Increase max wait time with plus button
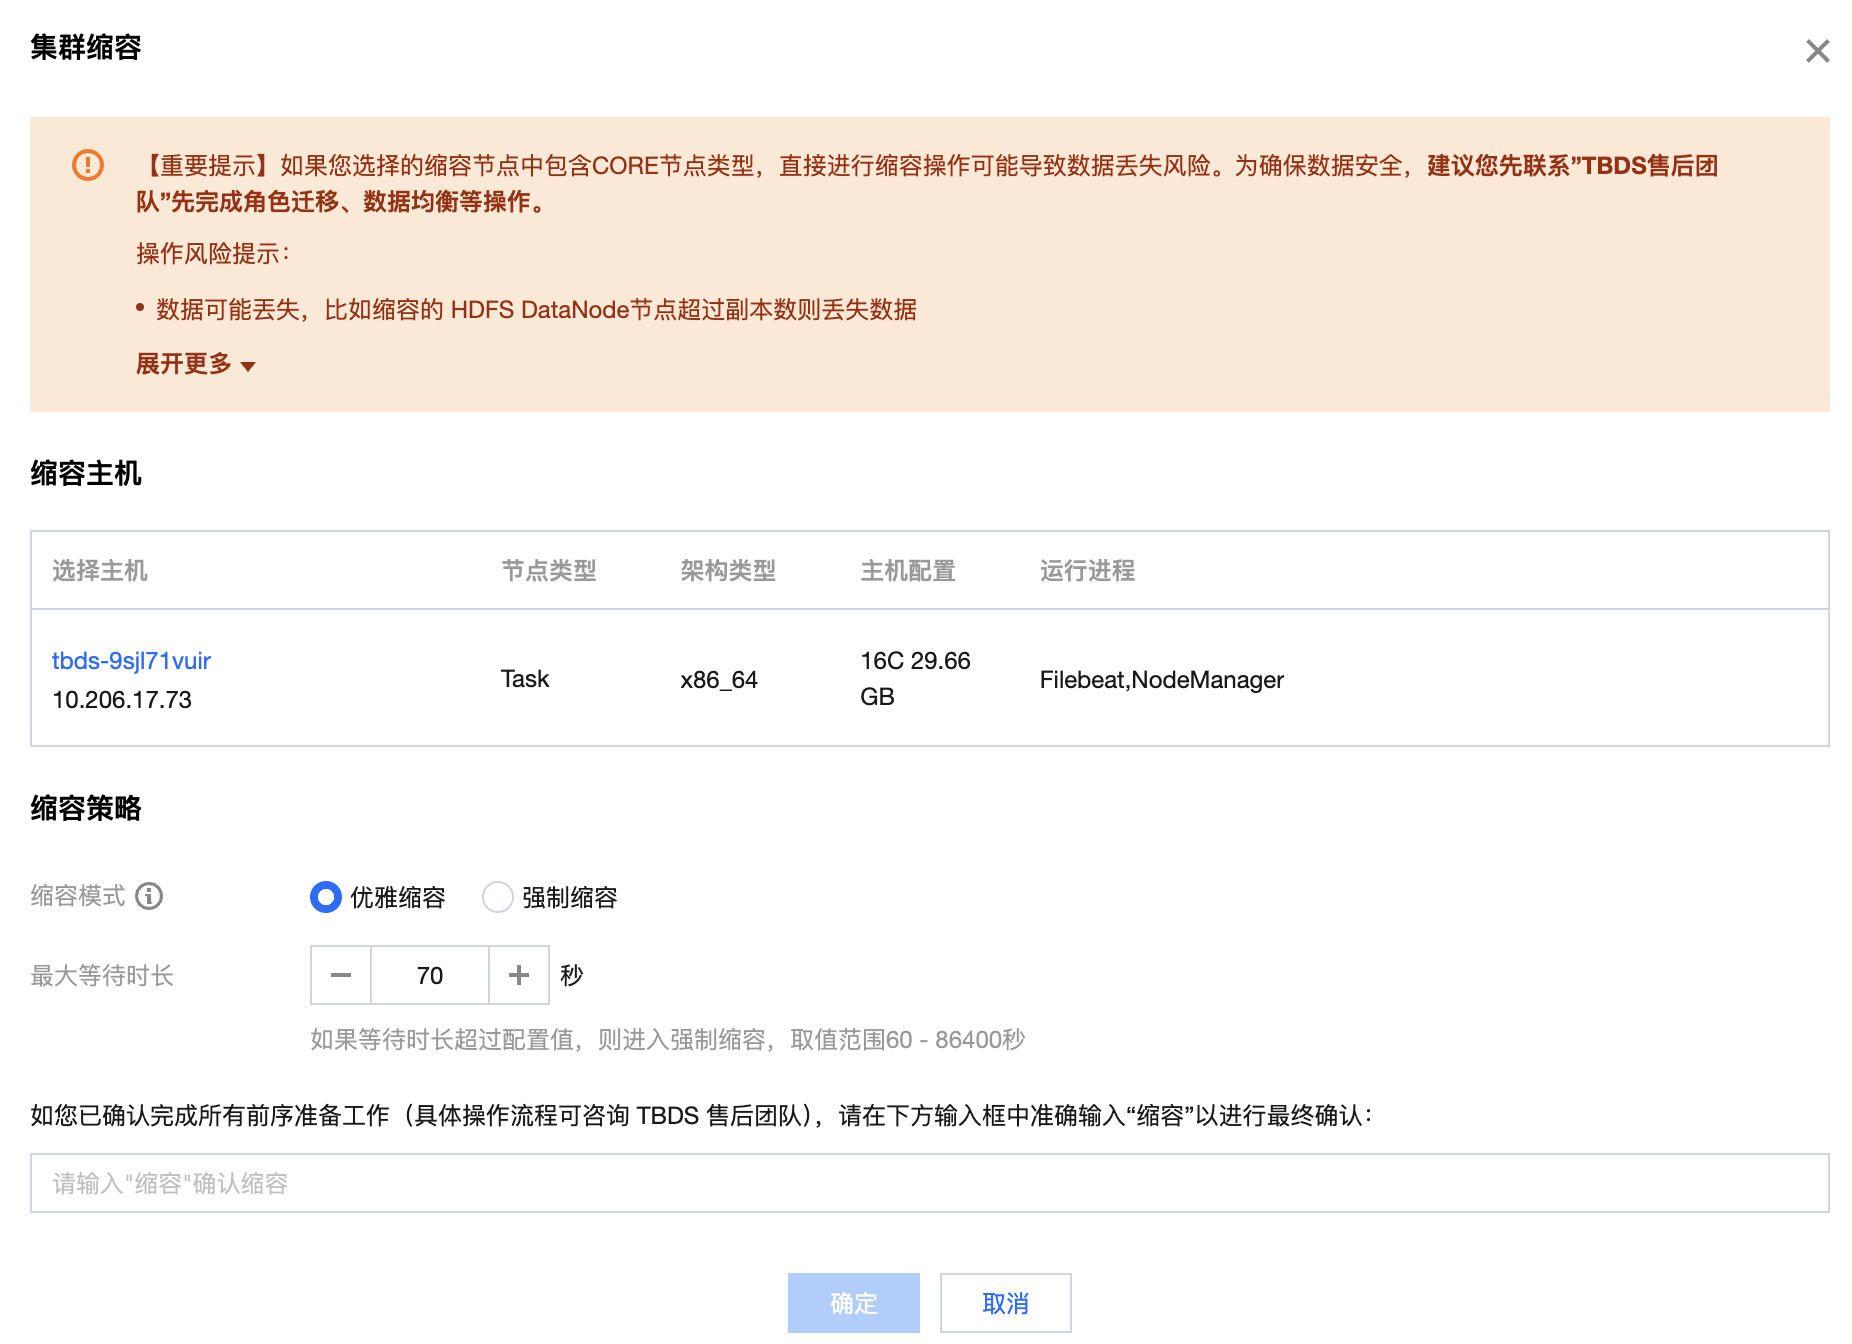1852x1344 pixels. pyautogui.click(x=519, y=975)
